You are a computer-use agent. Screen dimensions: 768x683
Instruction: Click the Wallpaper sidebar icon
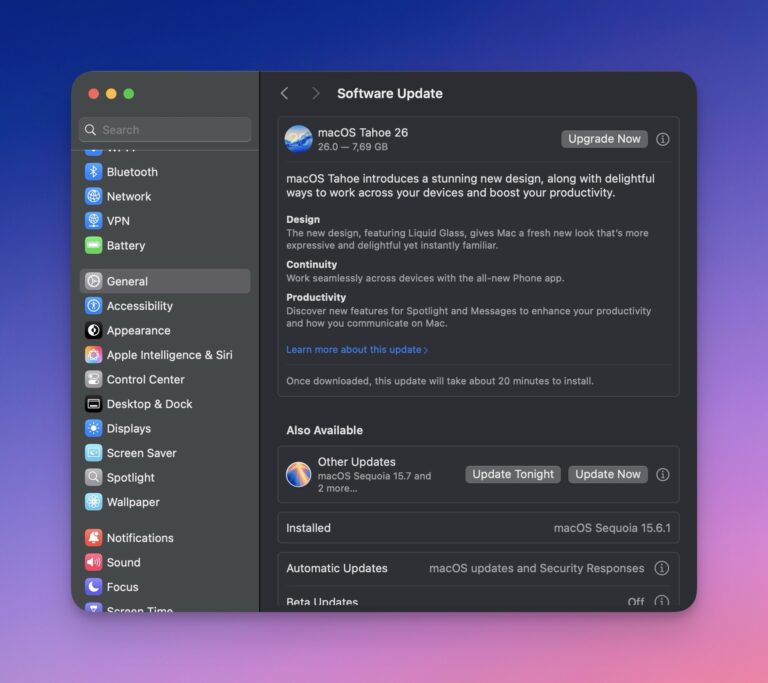pos(93,502)
